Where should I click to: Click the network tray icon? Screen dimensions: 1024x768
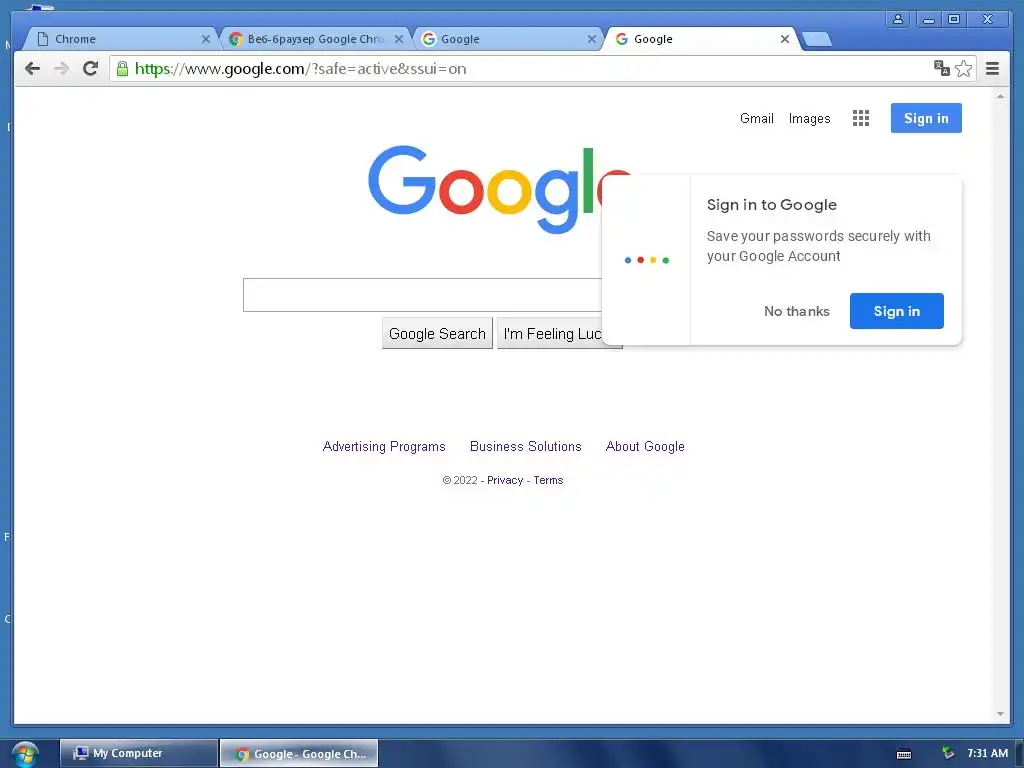pyautogui.click(x=948, y=753)
